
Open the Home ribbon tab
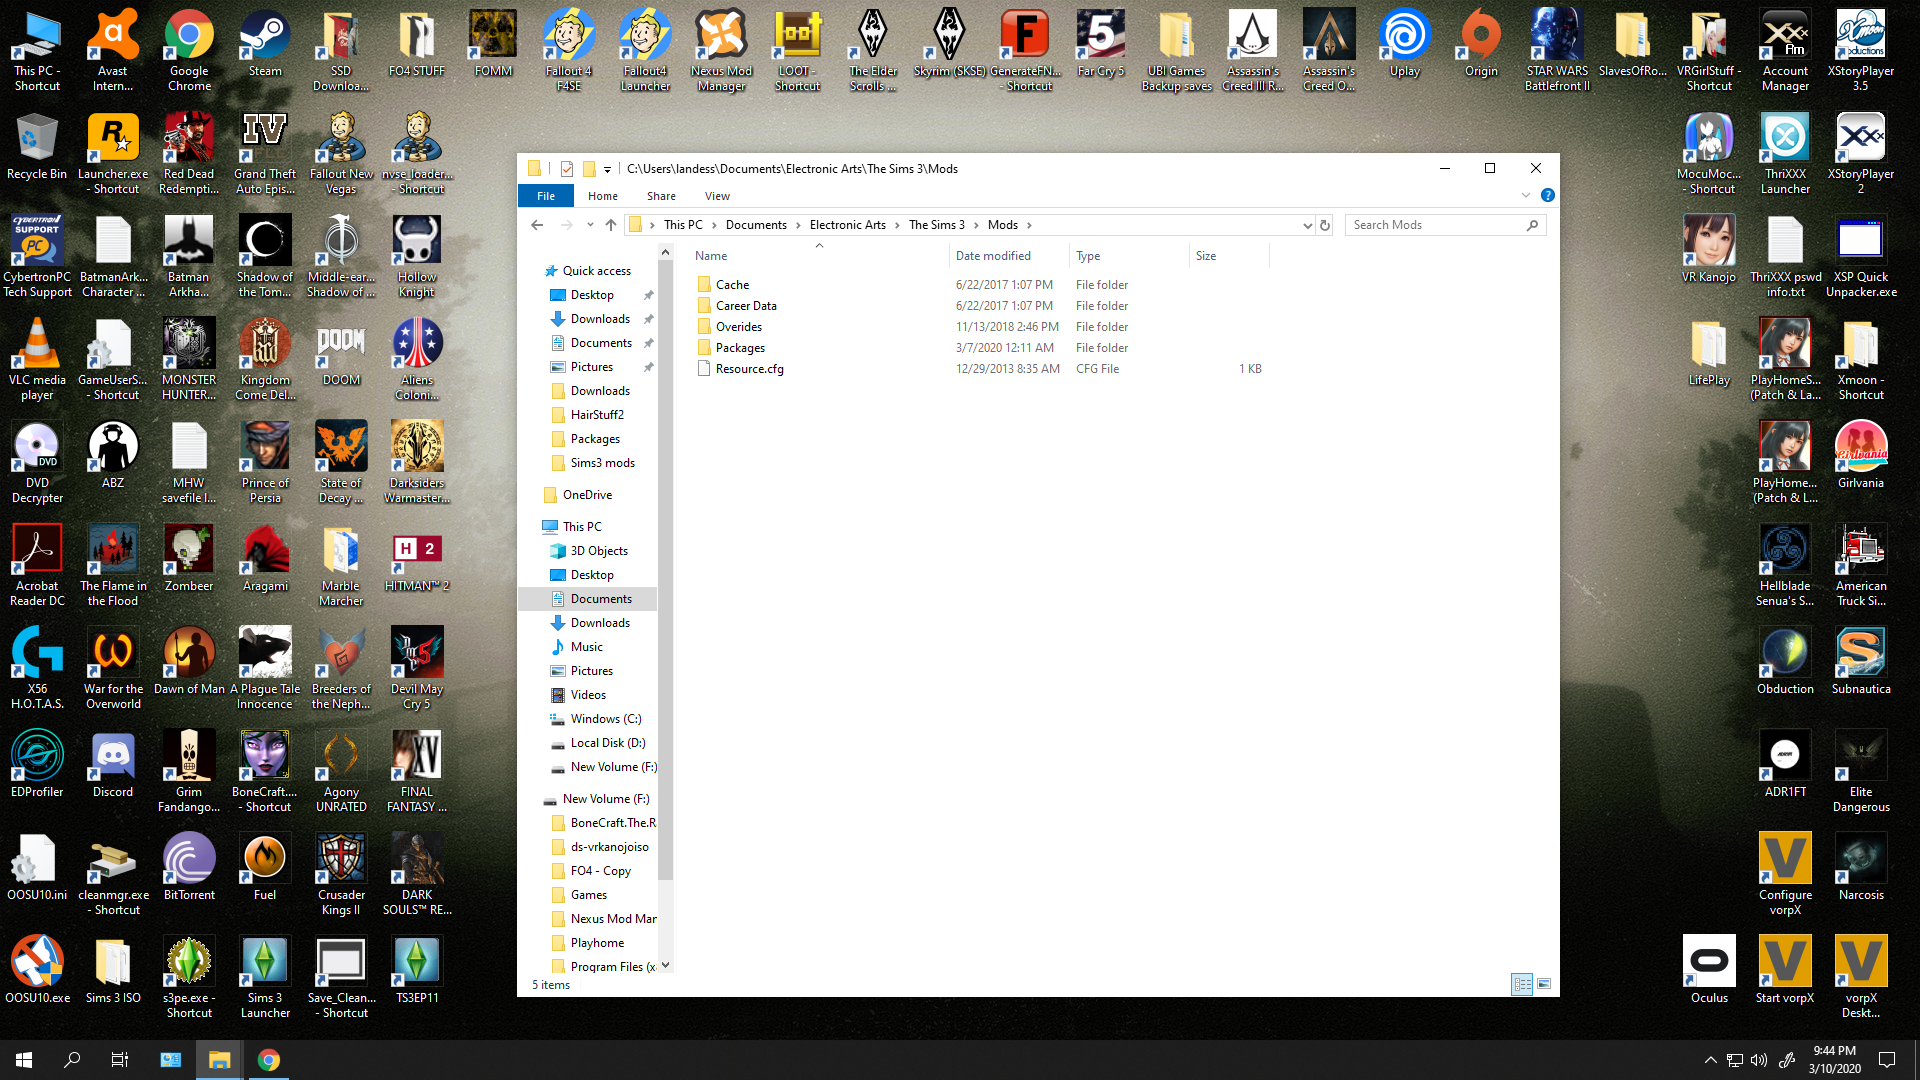(603, 196)
